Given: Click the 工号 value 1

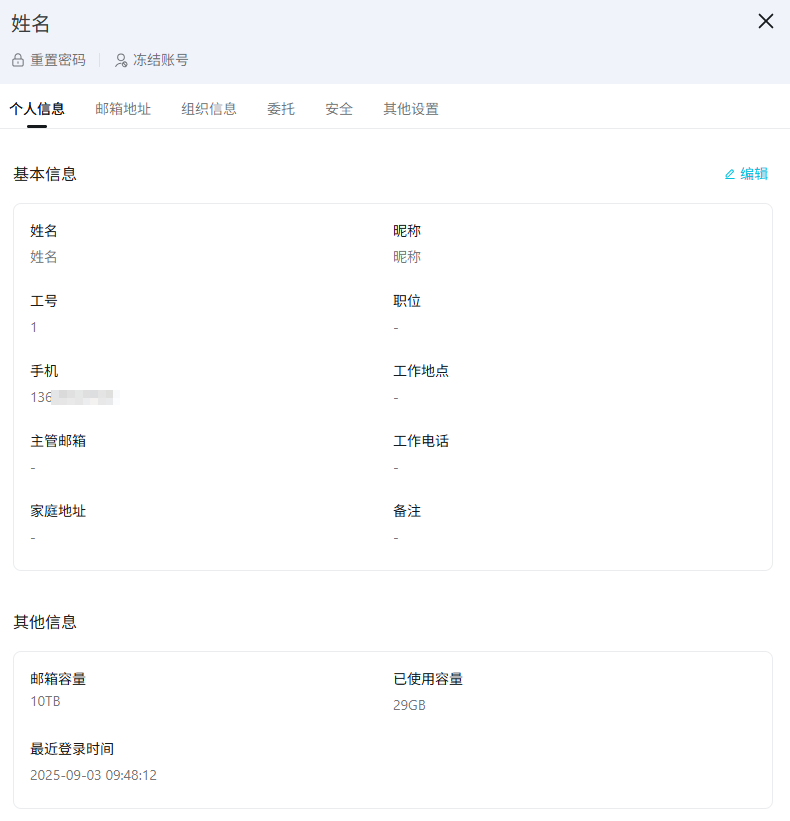Looking at the screenshot, I should (34, 327).
